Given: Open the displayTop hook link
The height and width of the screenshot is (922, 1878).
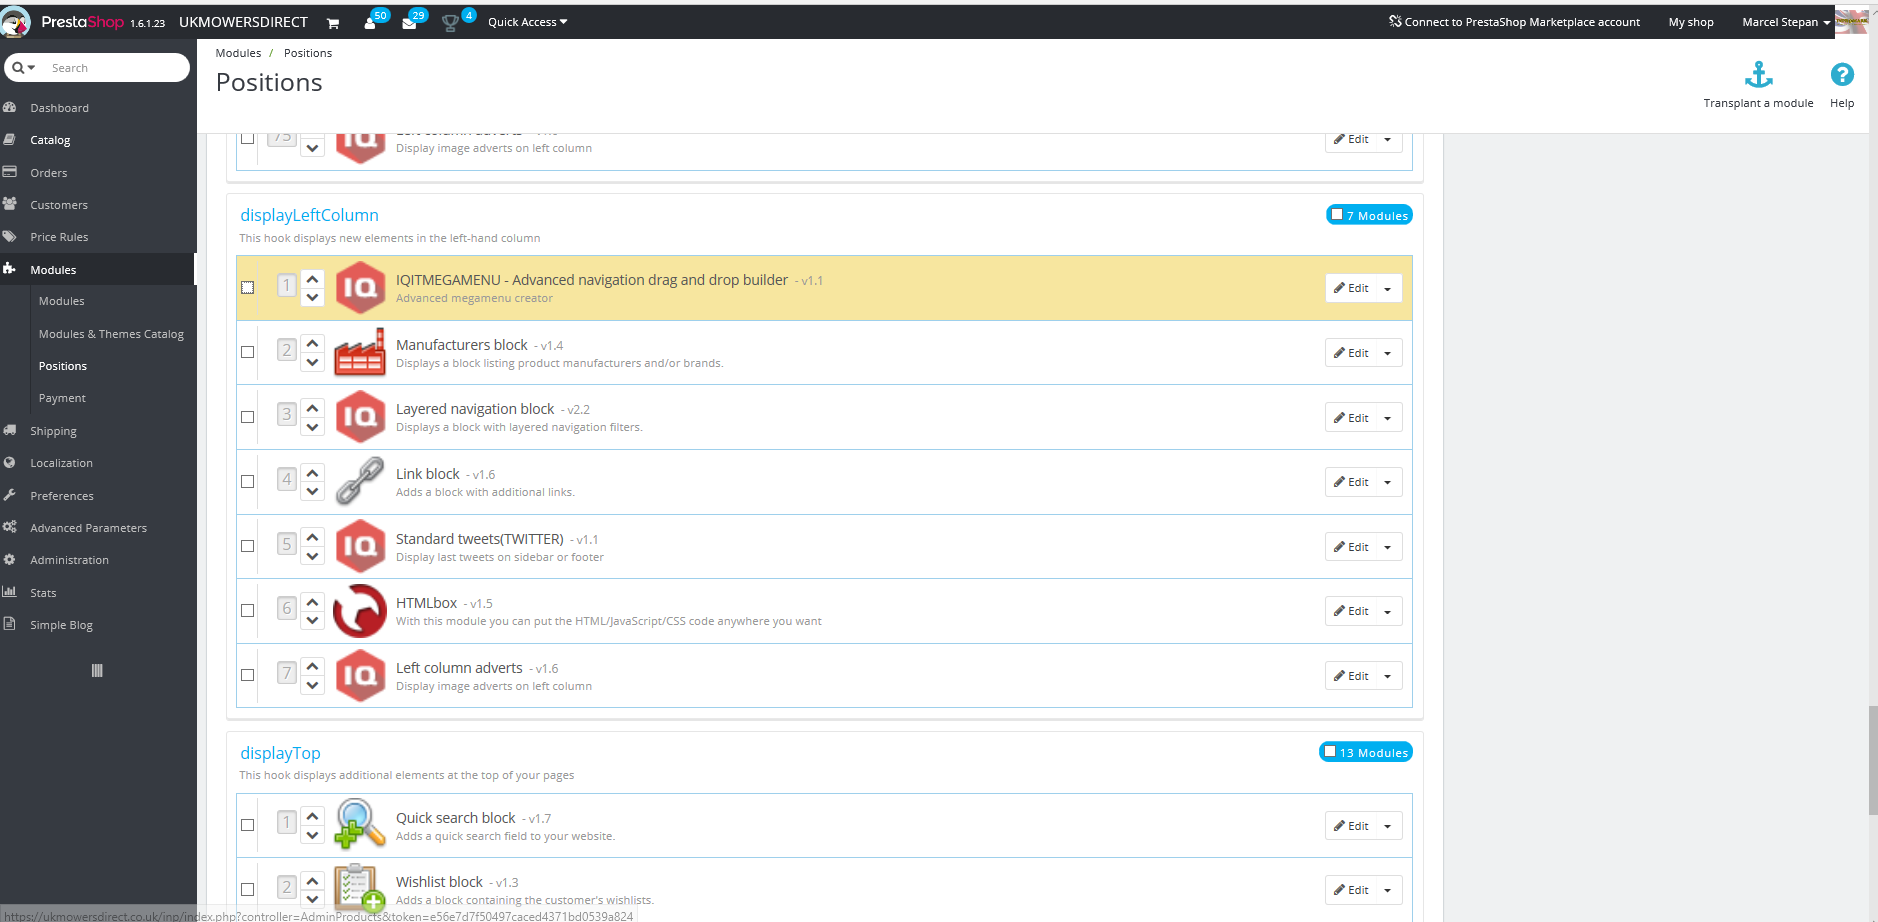Looking at the screenshot, I should point(280,753).
